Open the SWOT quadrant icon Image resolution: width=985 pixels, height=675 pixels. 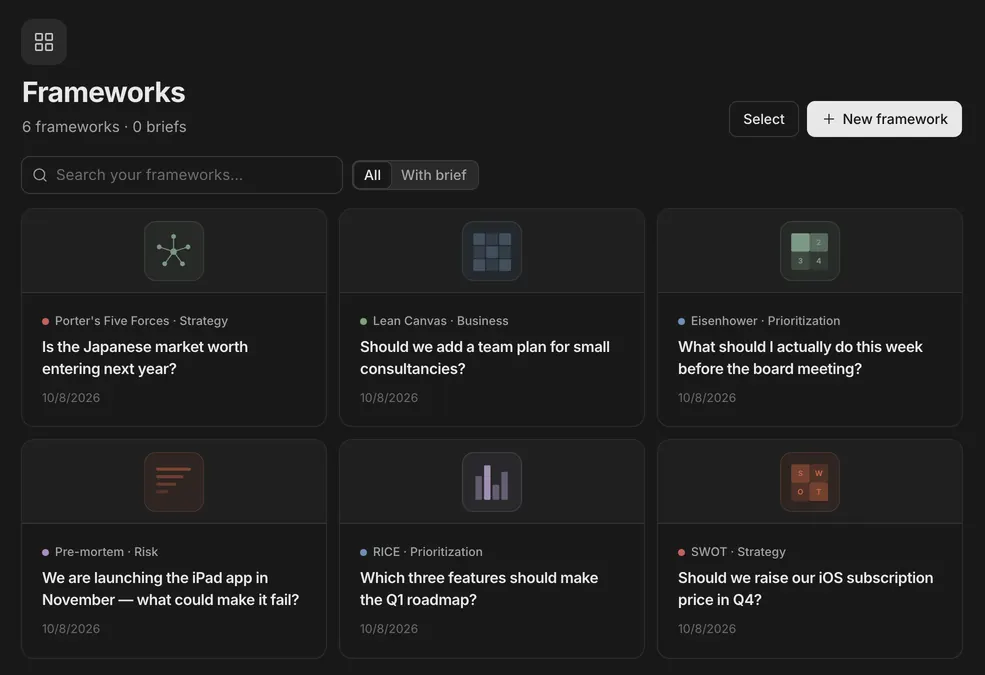pyautogui.click(x=810, y=482)
